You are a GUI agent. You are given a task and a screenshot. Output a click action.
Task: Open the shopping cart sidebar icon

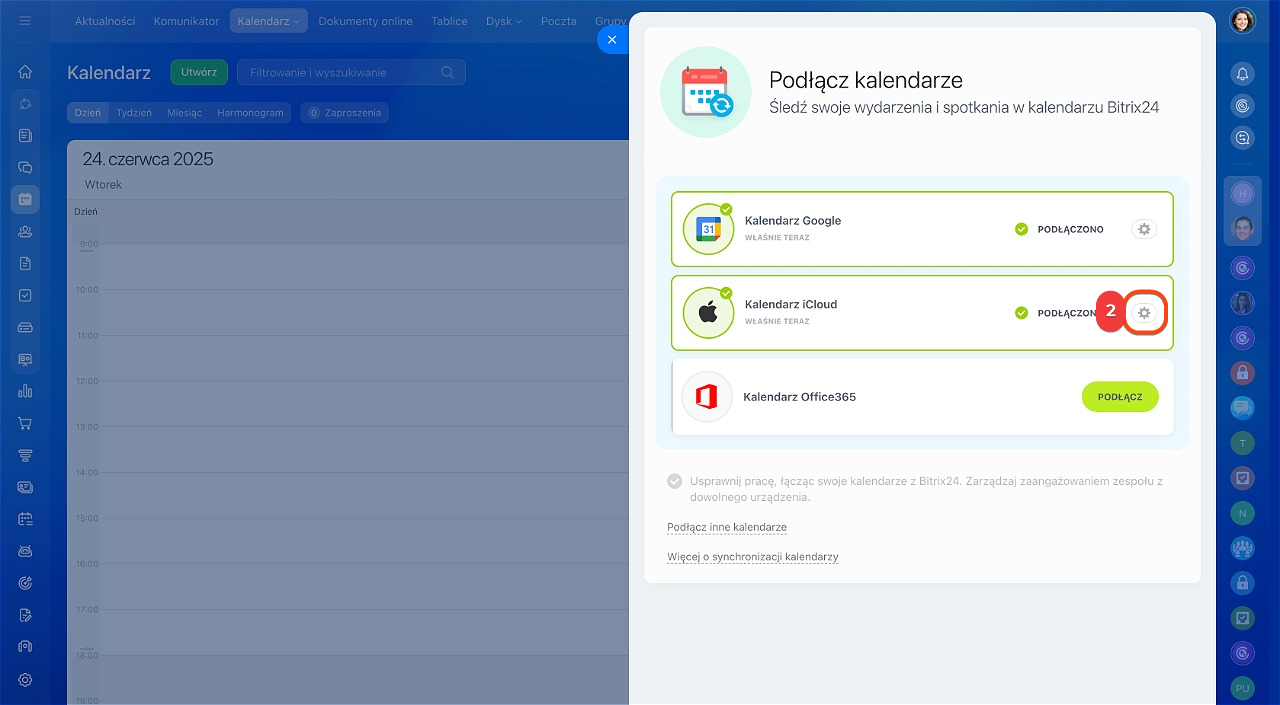pos(25,423)
